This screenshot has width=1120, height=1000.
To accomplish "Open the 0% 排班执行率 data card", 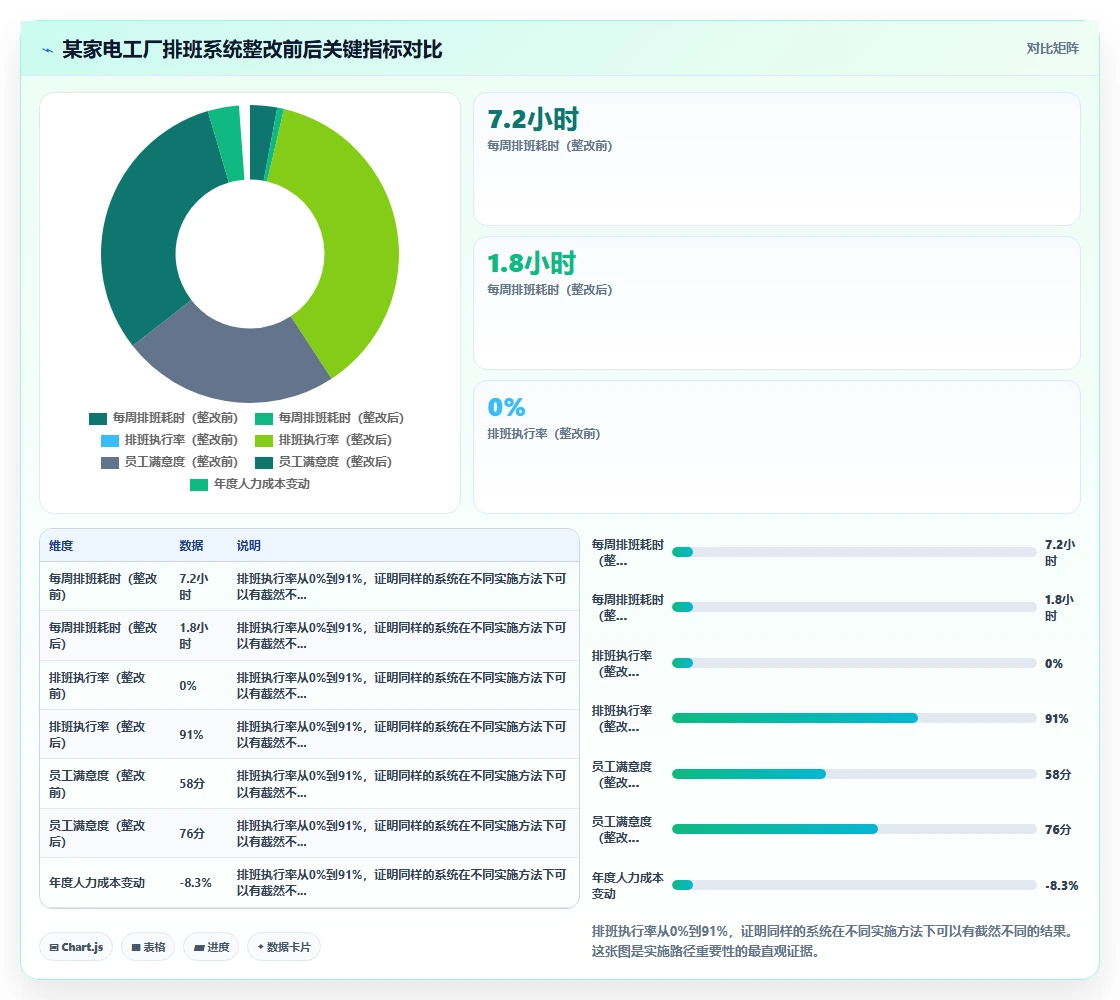I will click(x=776, y=446).
